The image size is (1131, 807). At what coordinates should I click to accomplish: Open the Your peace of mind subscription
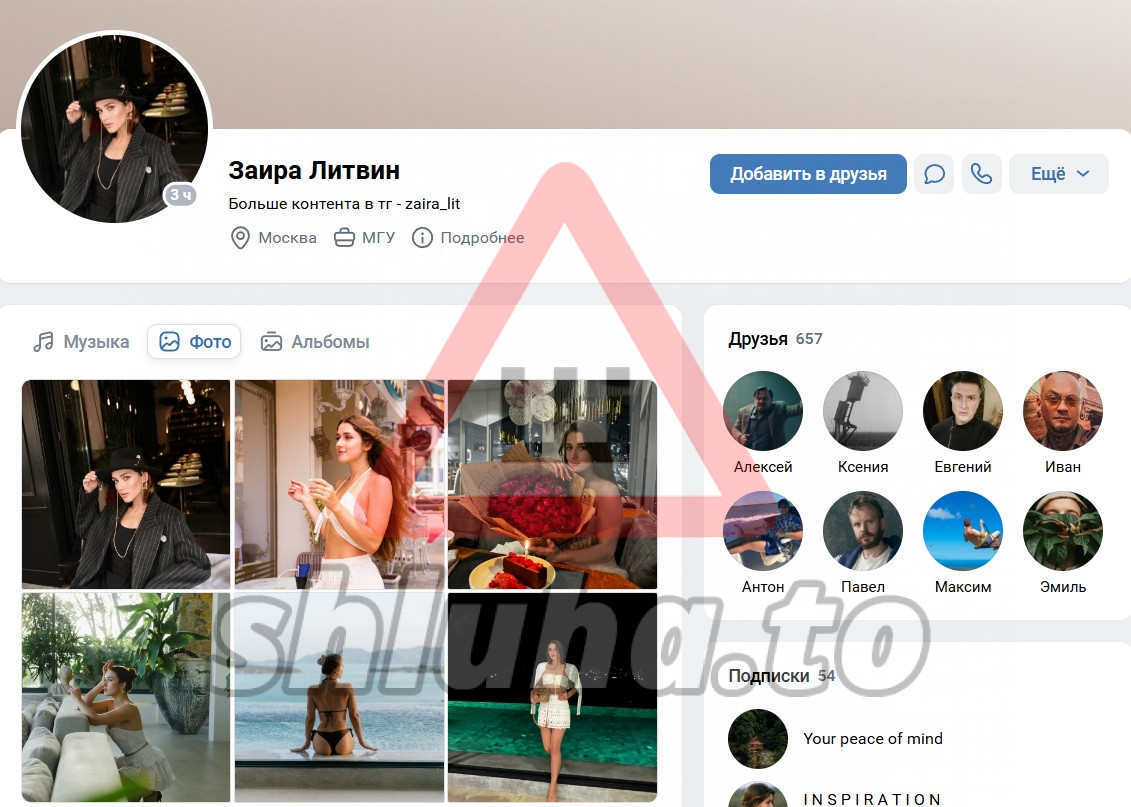(872, 739)
